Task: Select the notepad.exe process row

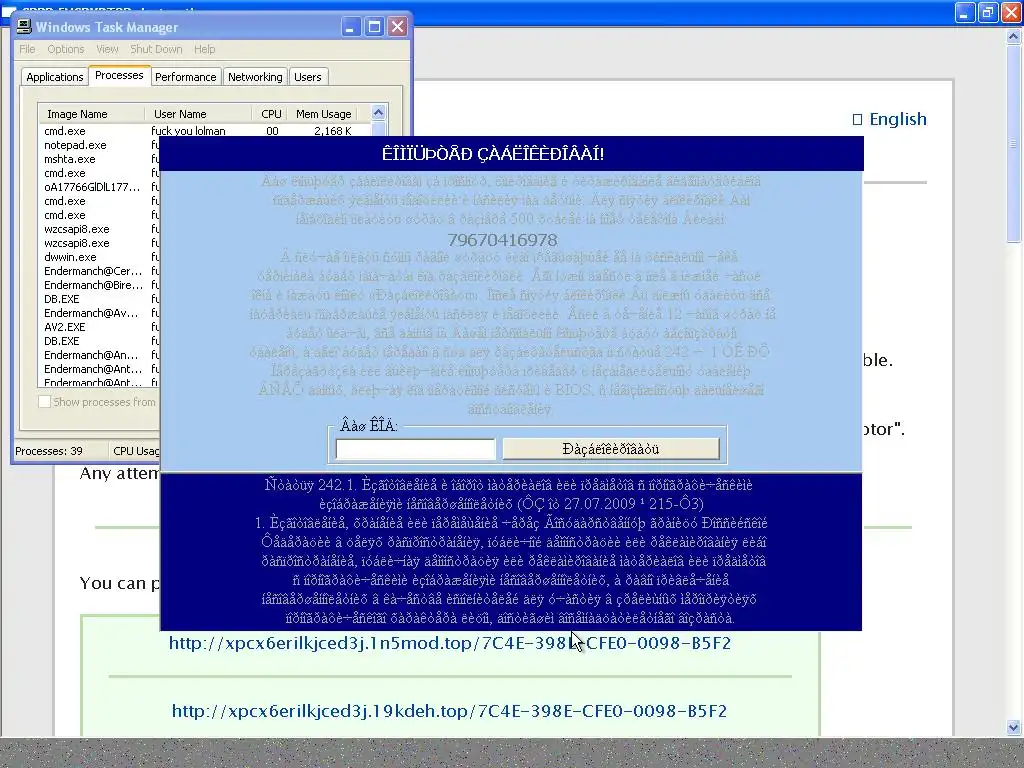Action: pyautogui.click(x=99, y=145)
